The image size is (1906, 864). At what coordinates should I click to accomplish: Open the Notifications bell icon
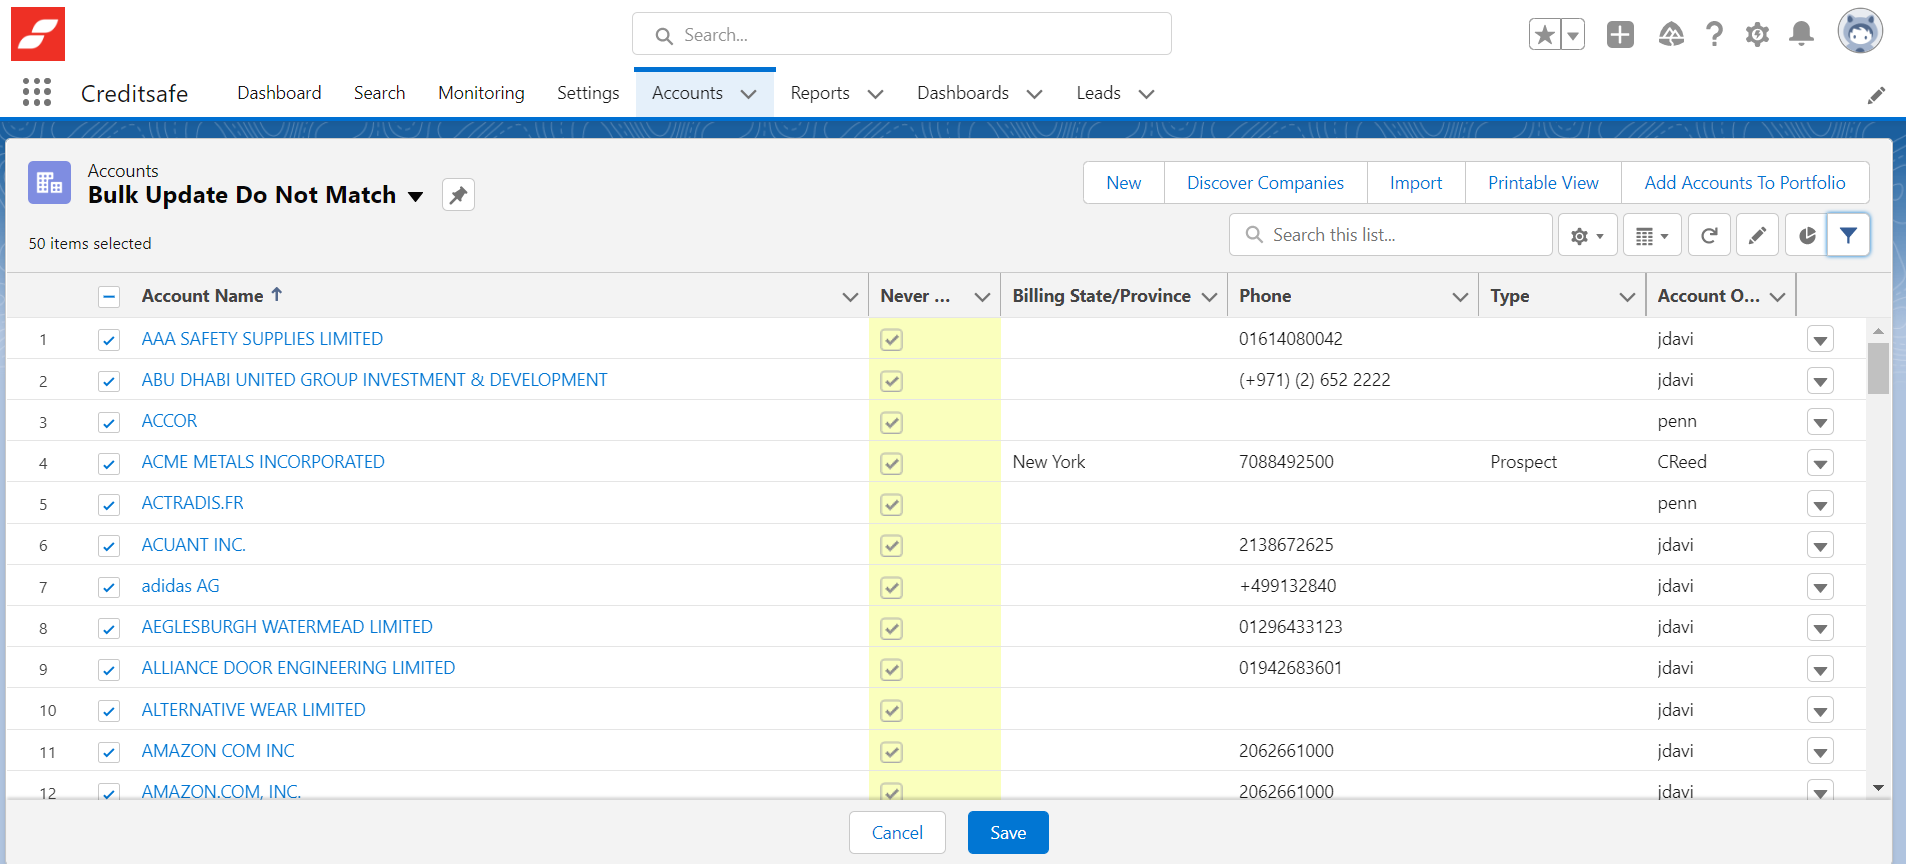coord(1802,35)
